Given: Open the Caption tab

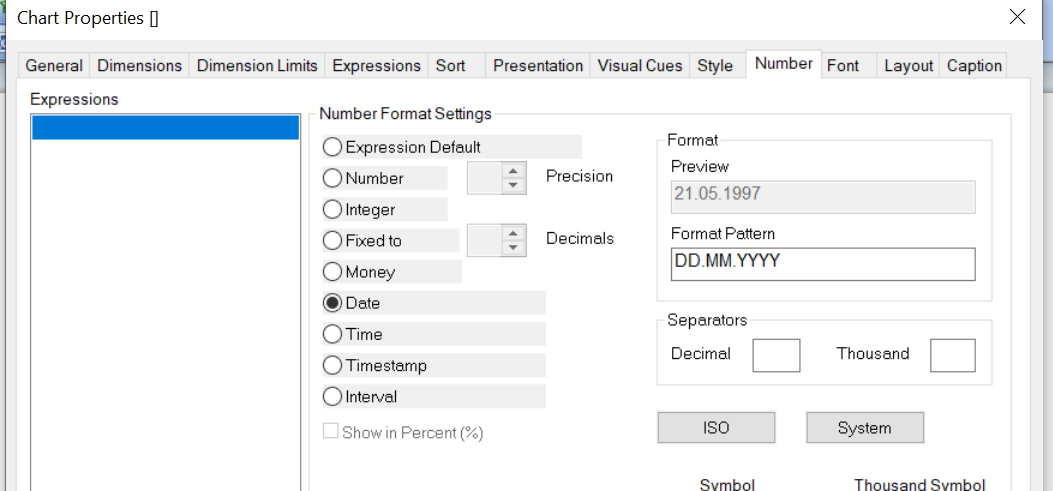Looking at the screenshot, I should click(x=974, y=66).
